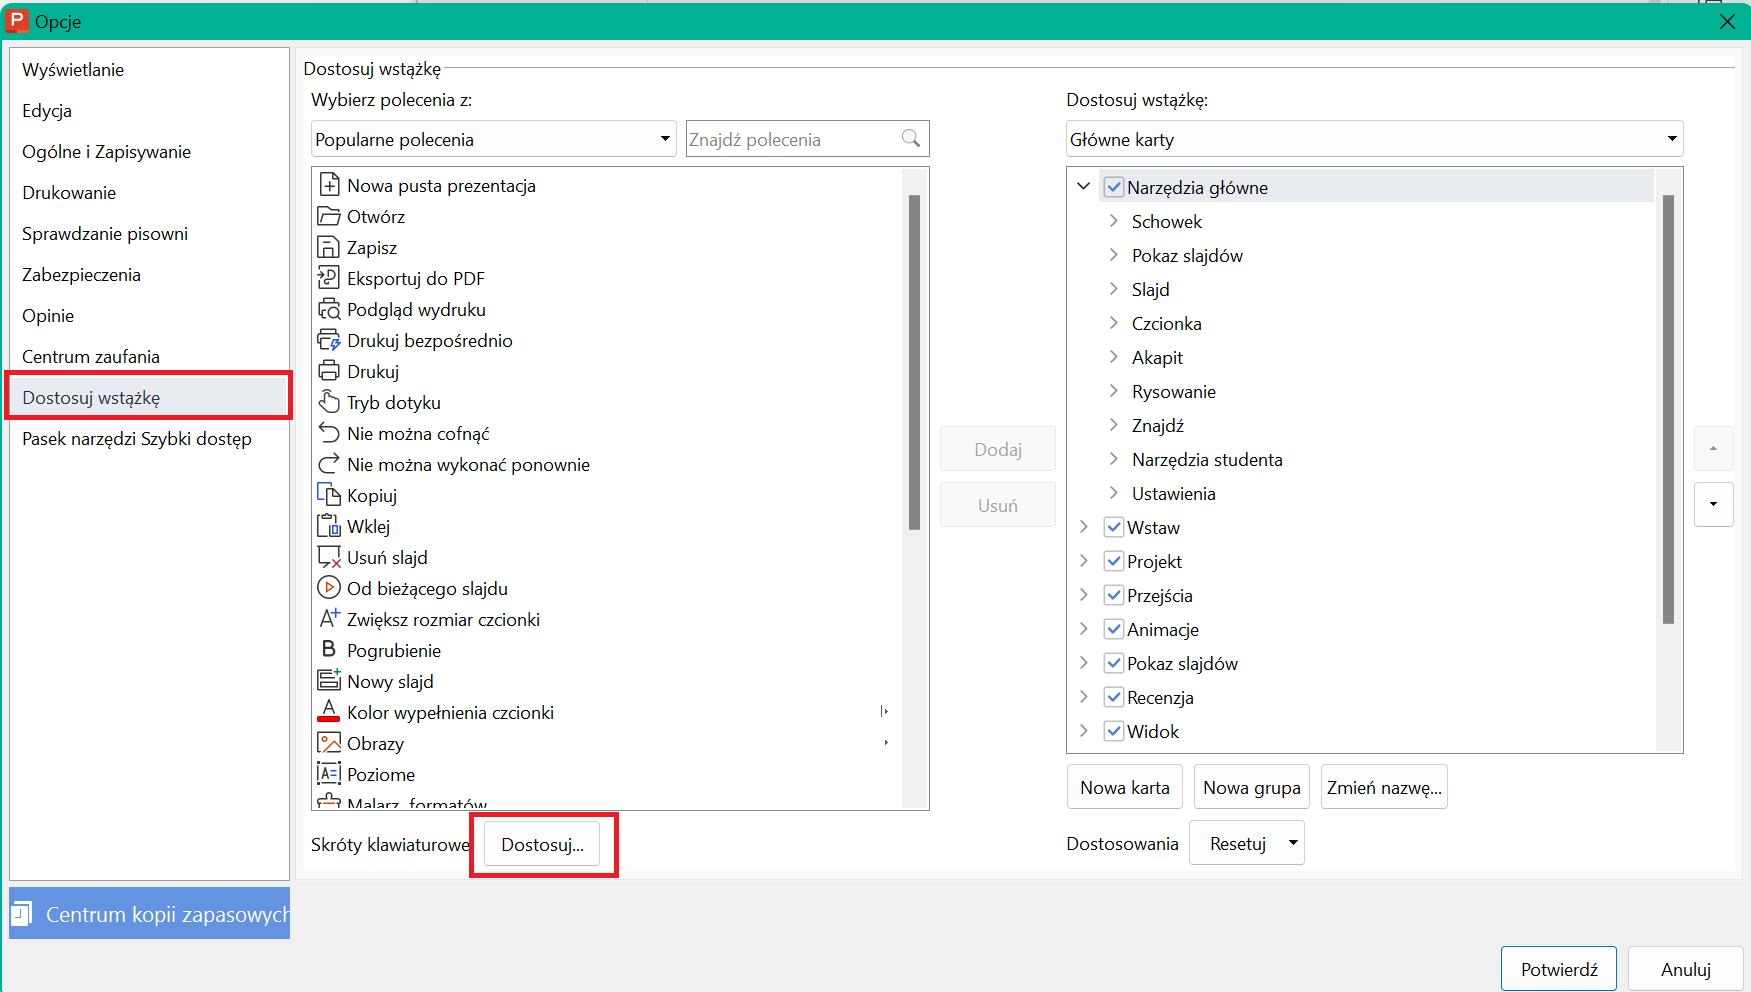1751x992 pixels.
Task: Expand the Czcionka group
Action: tap(1113, 323)
